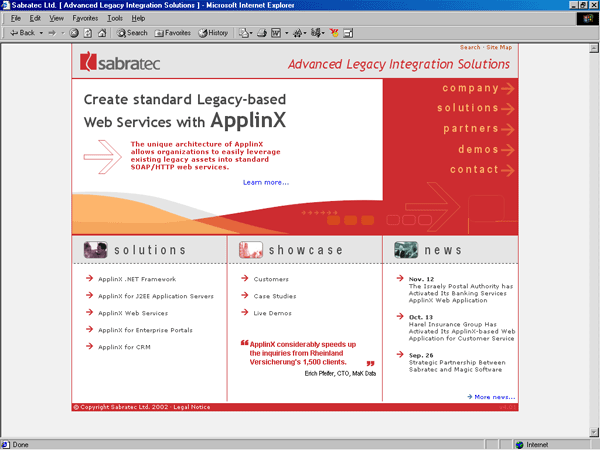Open the Favorites menu

pos(85,18)
